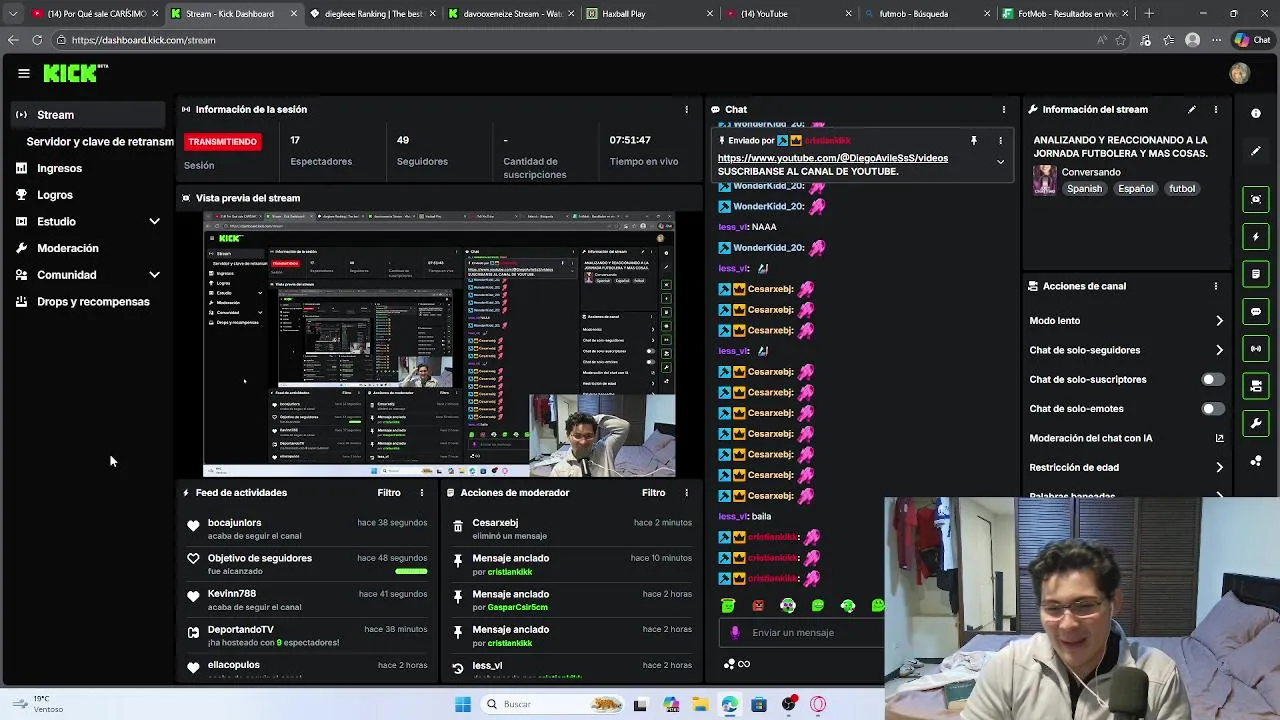The width and height of the screenshot is (1280, 720).
Task: Open the three-dot menu of Acciones de canal
Action: (1215, 286)
